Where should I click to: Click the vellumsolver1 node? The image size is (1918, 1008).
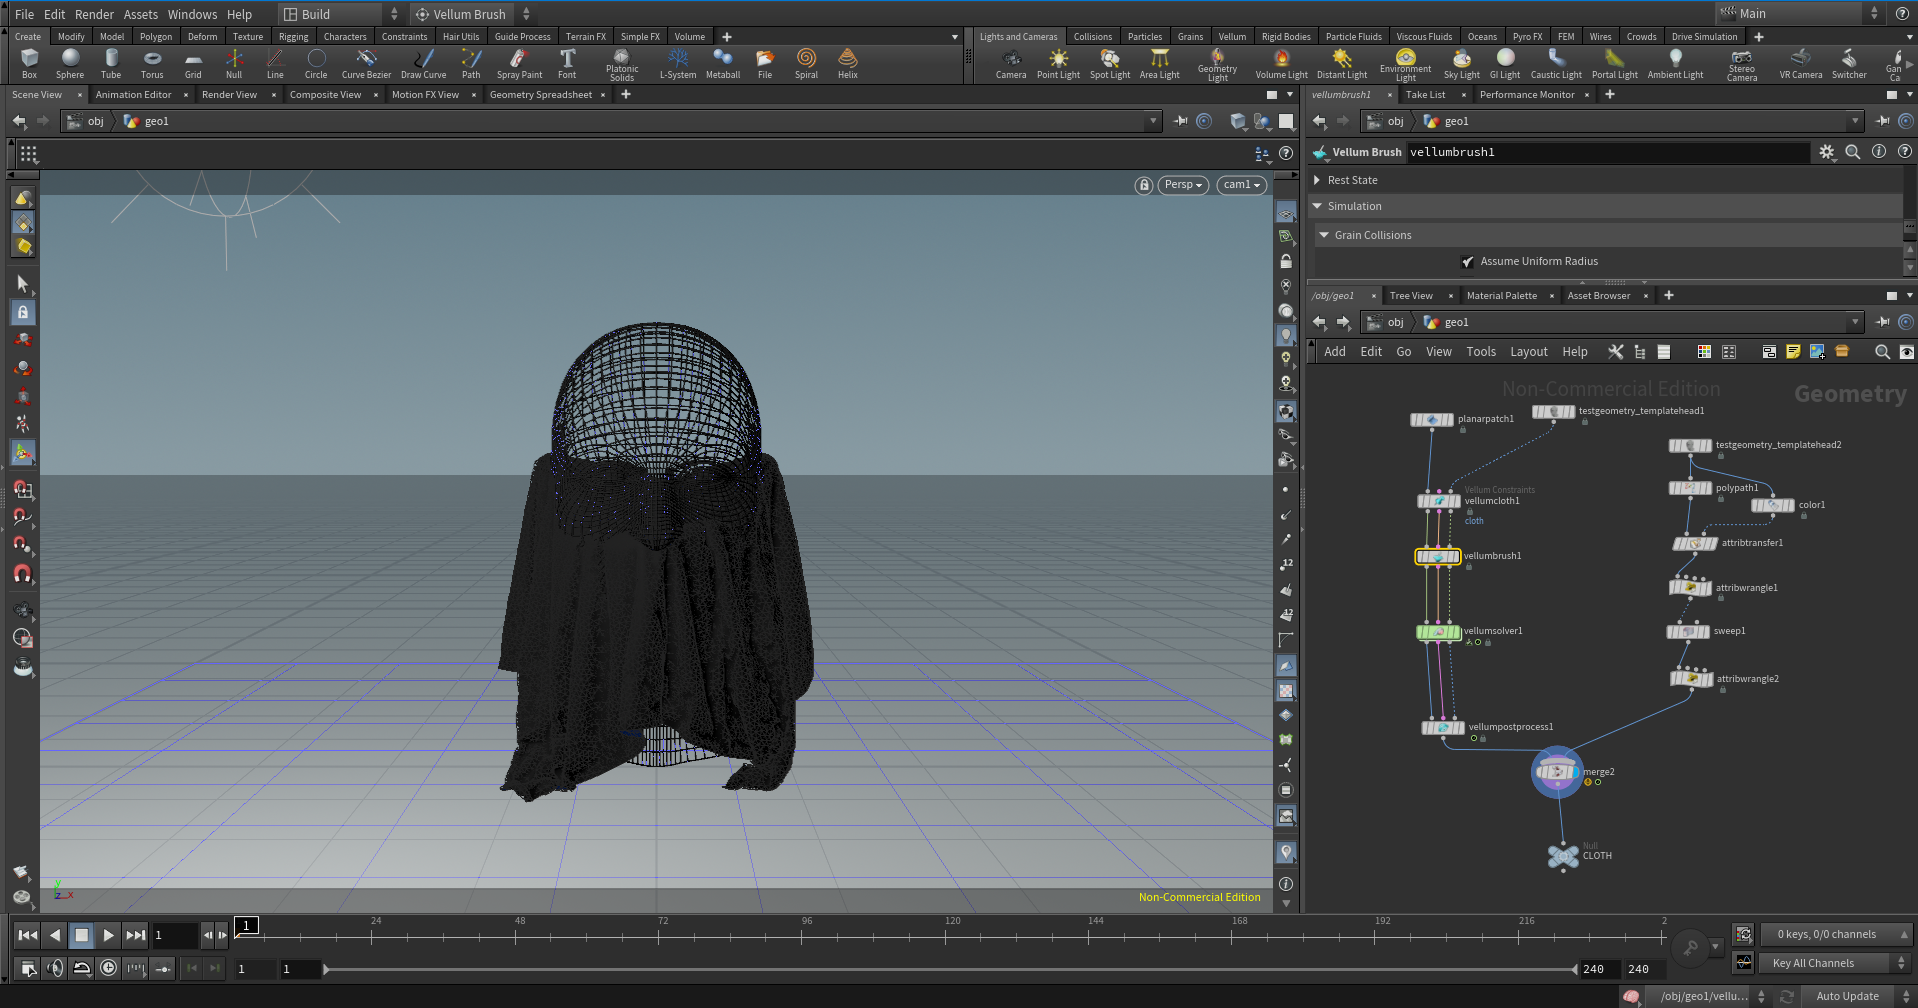1438,632
